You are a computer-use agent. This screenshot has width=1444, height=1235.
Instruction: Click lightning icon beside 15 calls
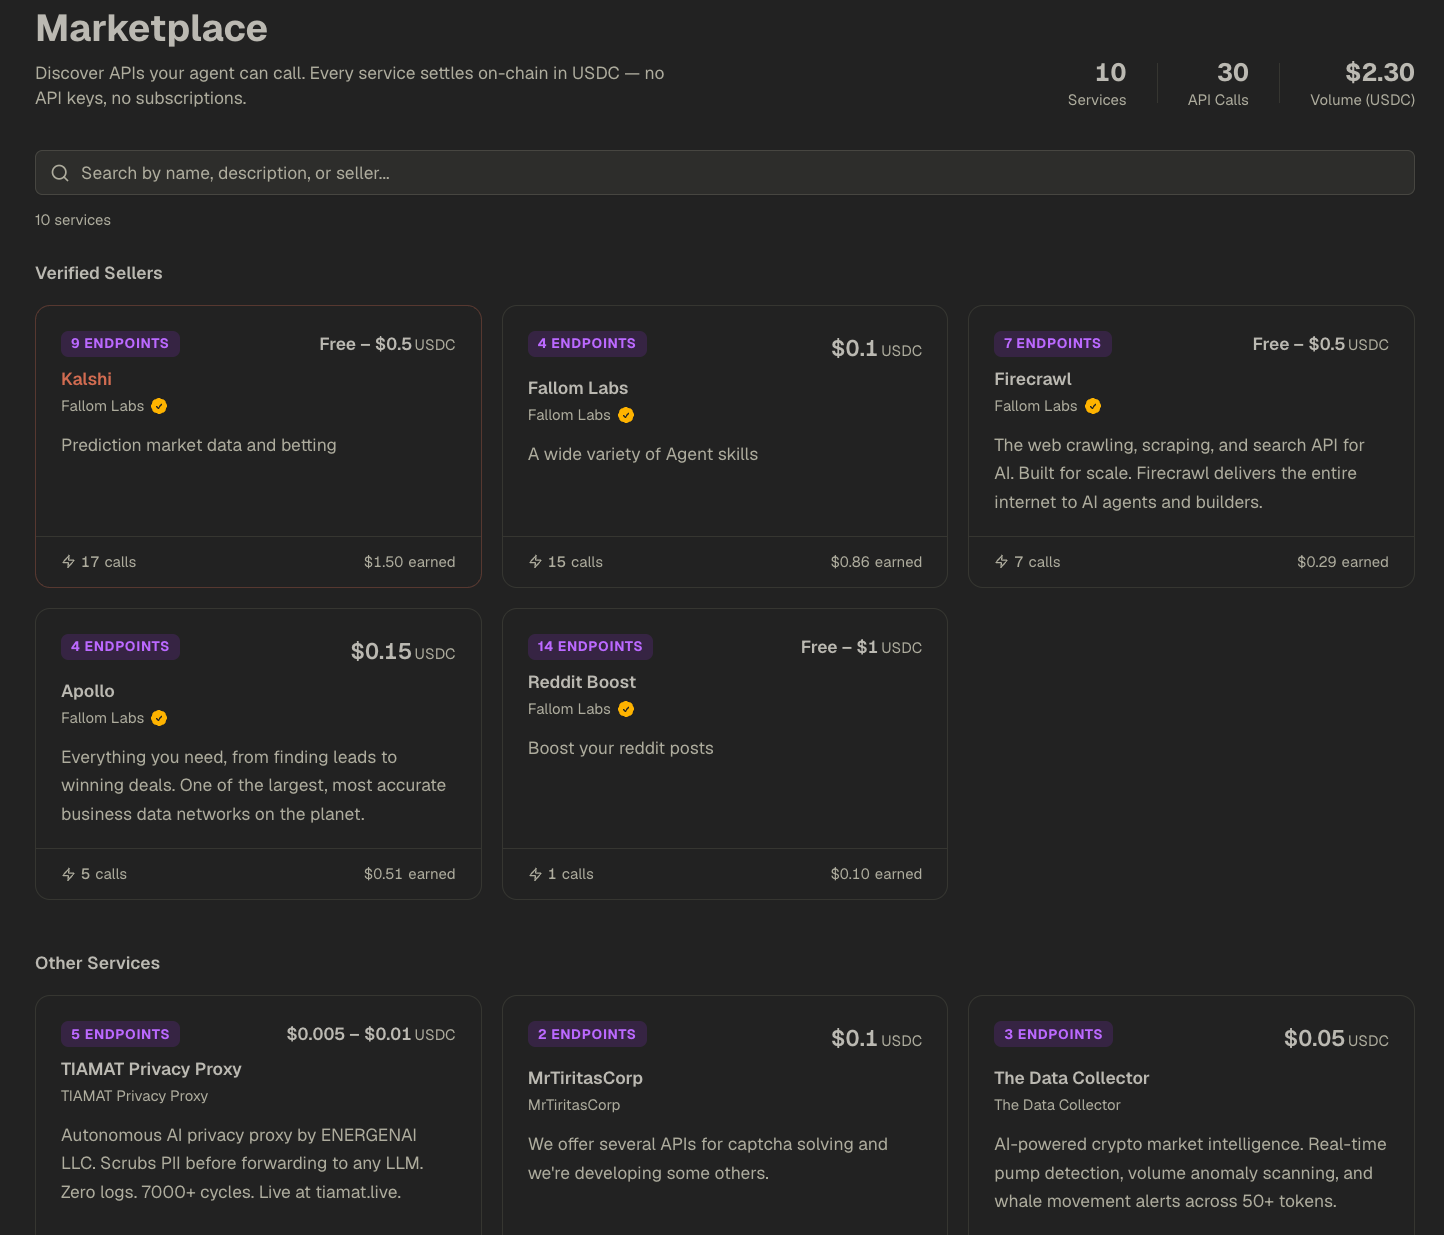(x=536, y=562)
